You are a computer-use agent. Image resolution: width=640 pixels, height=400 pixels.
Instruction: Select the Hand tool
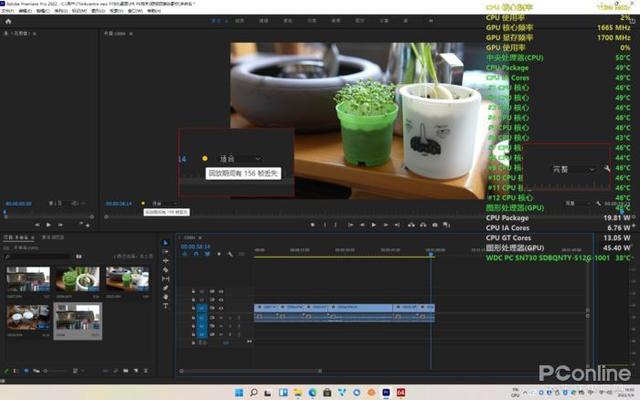tap(165, 297)
